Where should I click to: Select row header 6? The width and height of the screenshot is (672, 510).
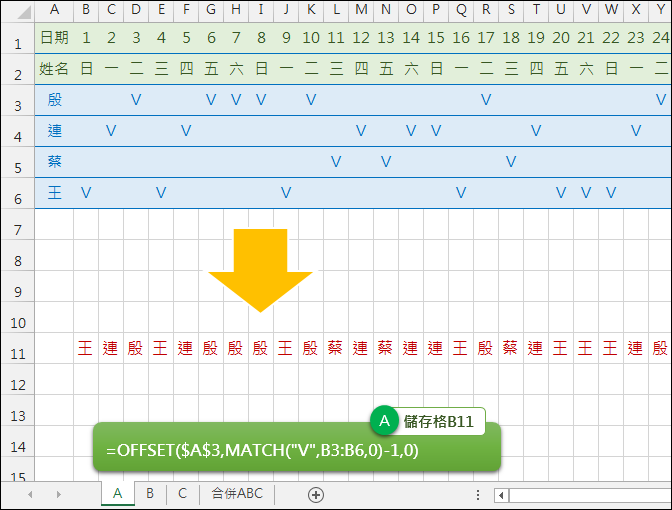tap(18, 193)
